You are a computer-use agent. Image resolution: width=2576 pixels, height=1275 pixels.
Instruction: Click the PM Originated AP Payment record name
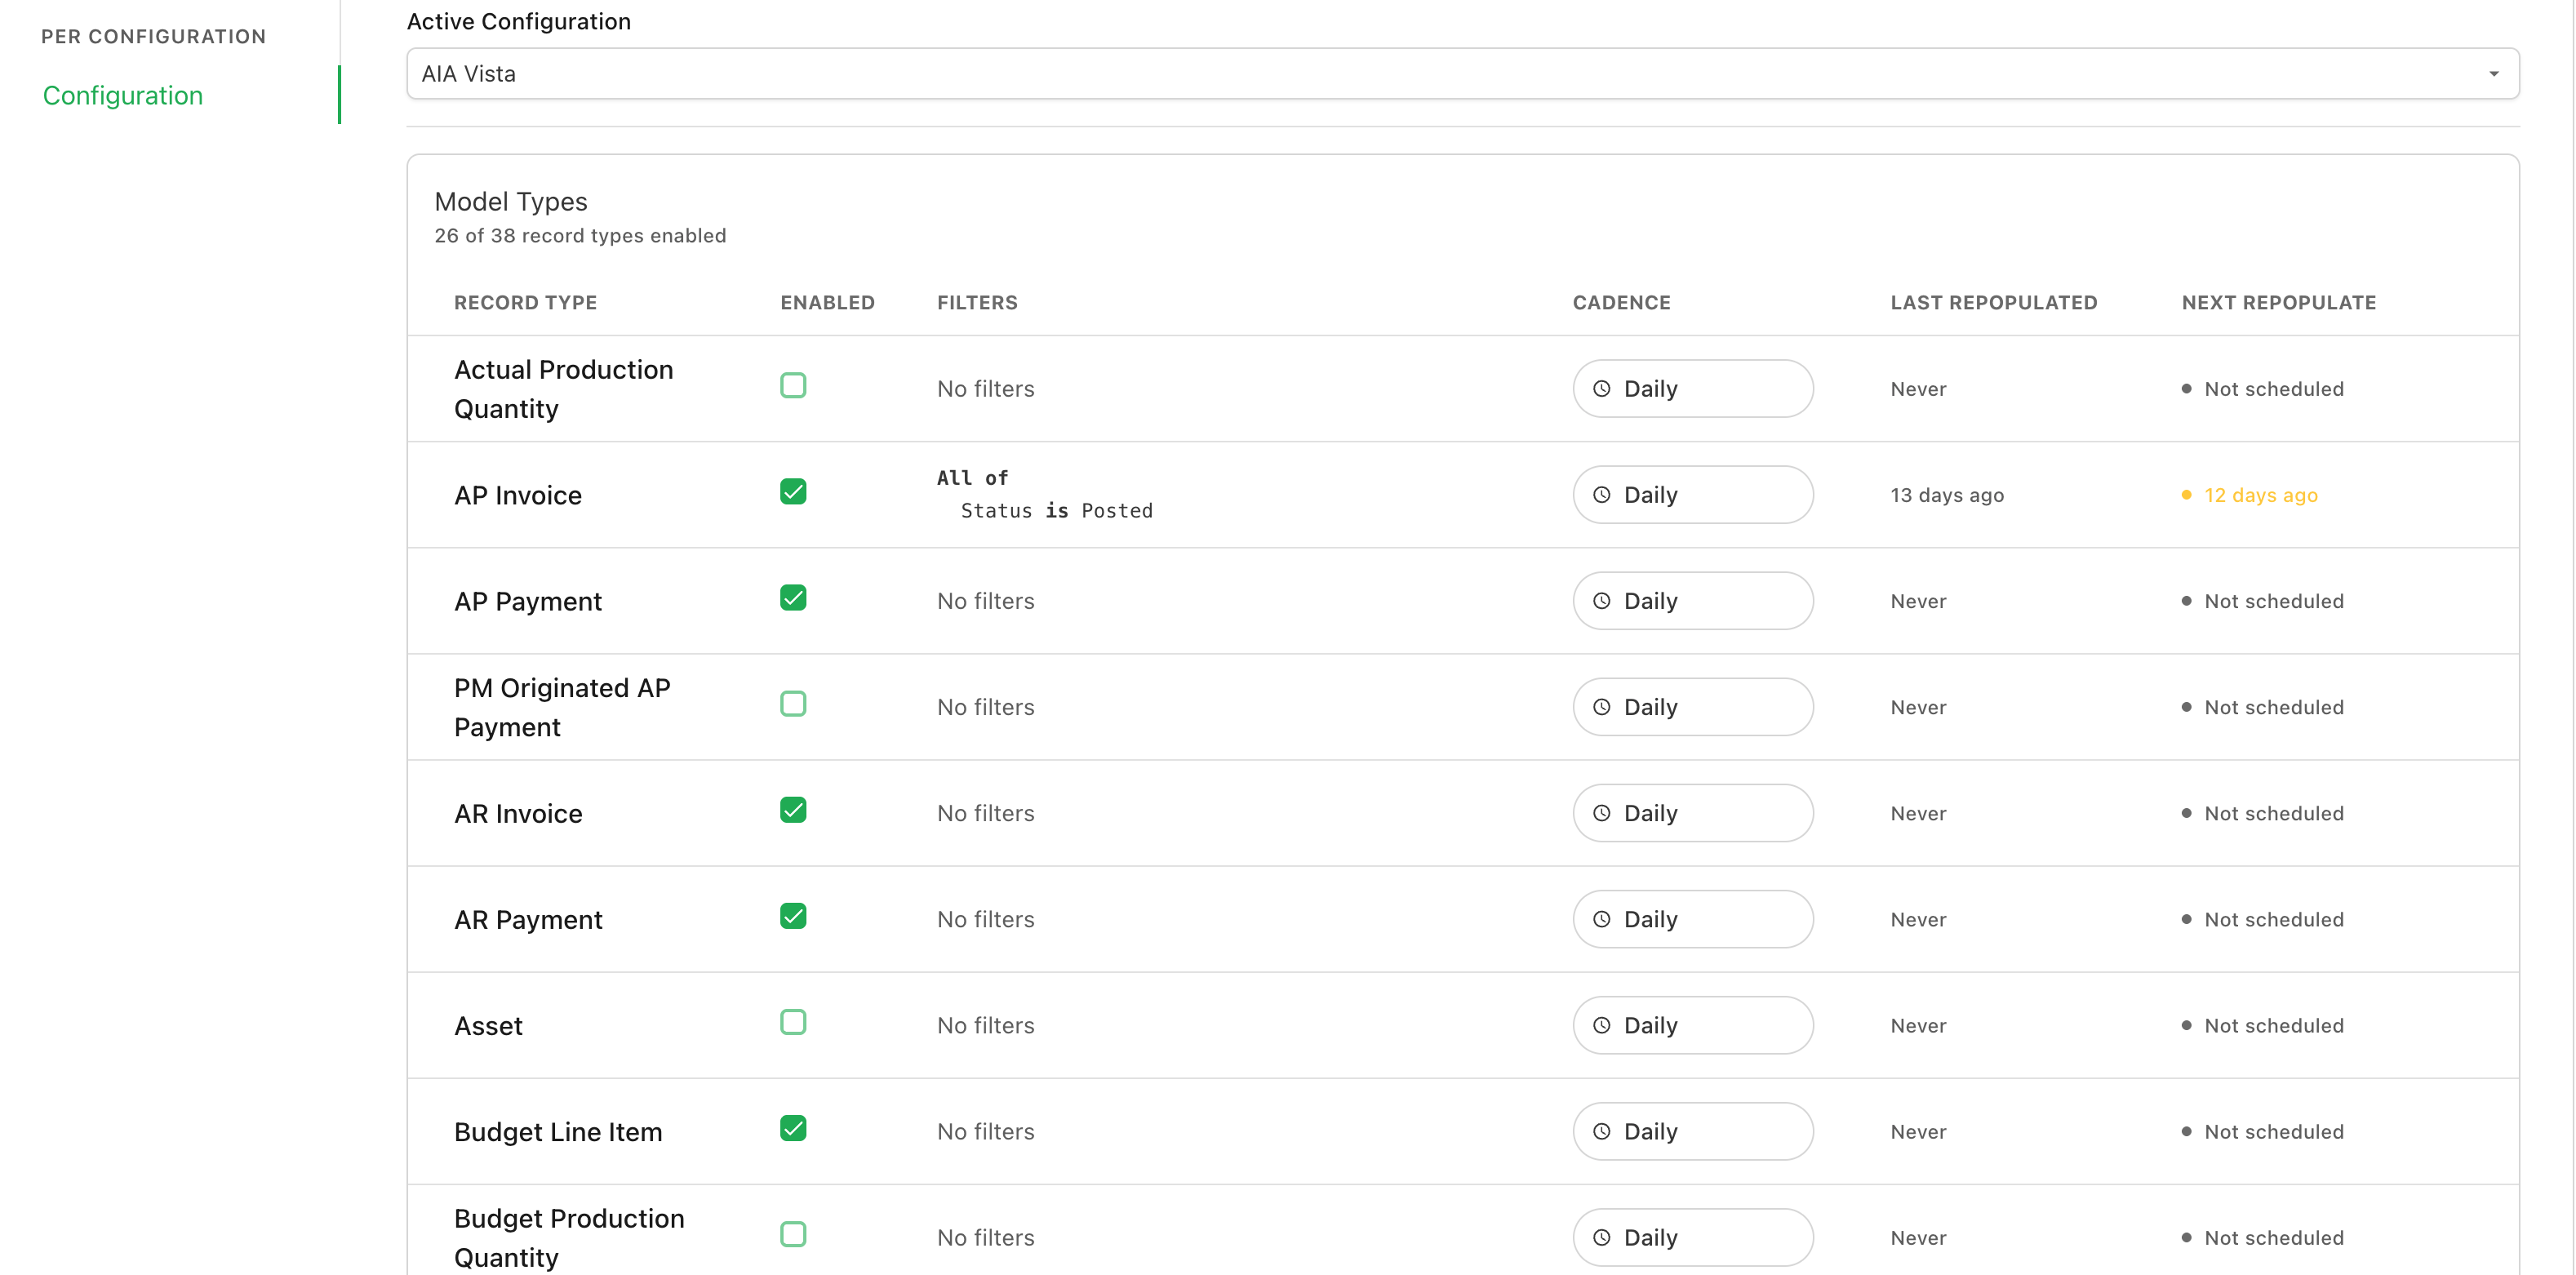(x=562, y=707)
